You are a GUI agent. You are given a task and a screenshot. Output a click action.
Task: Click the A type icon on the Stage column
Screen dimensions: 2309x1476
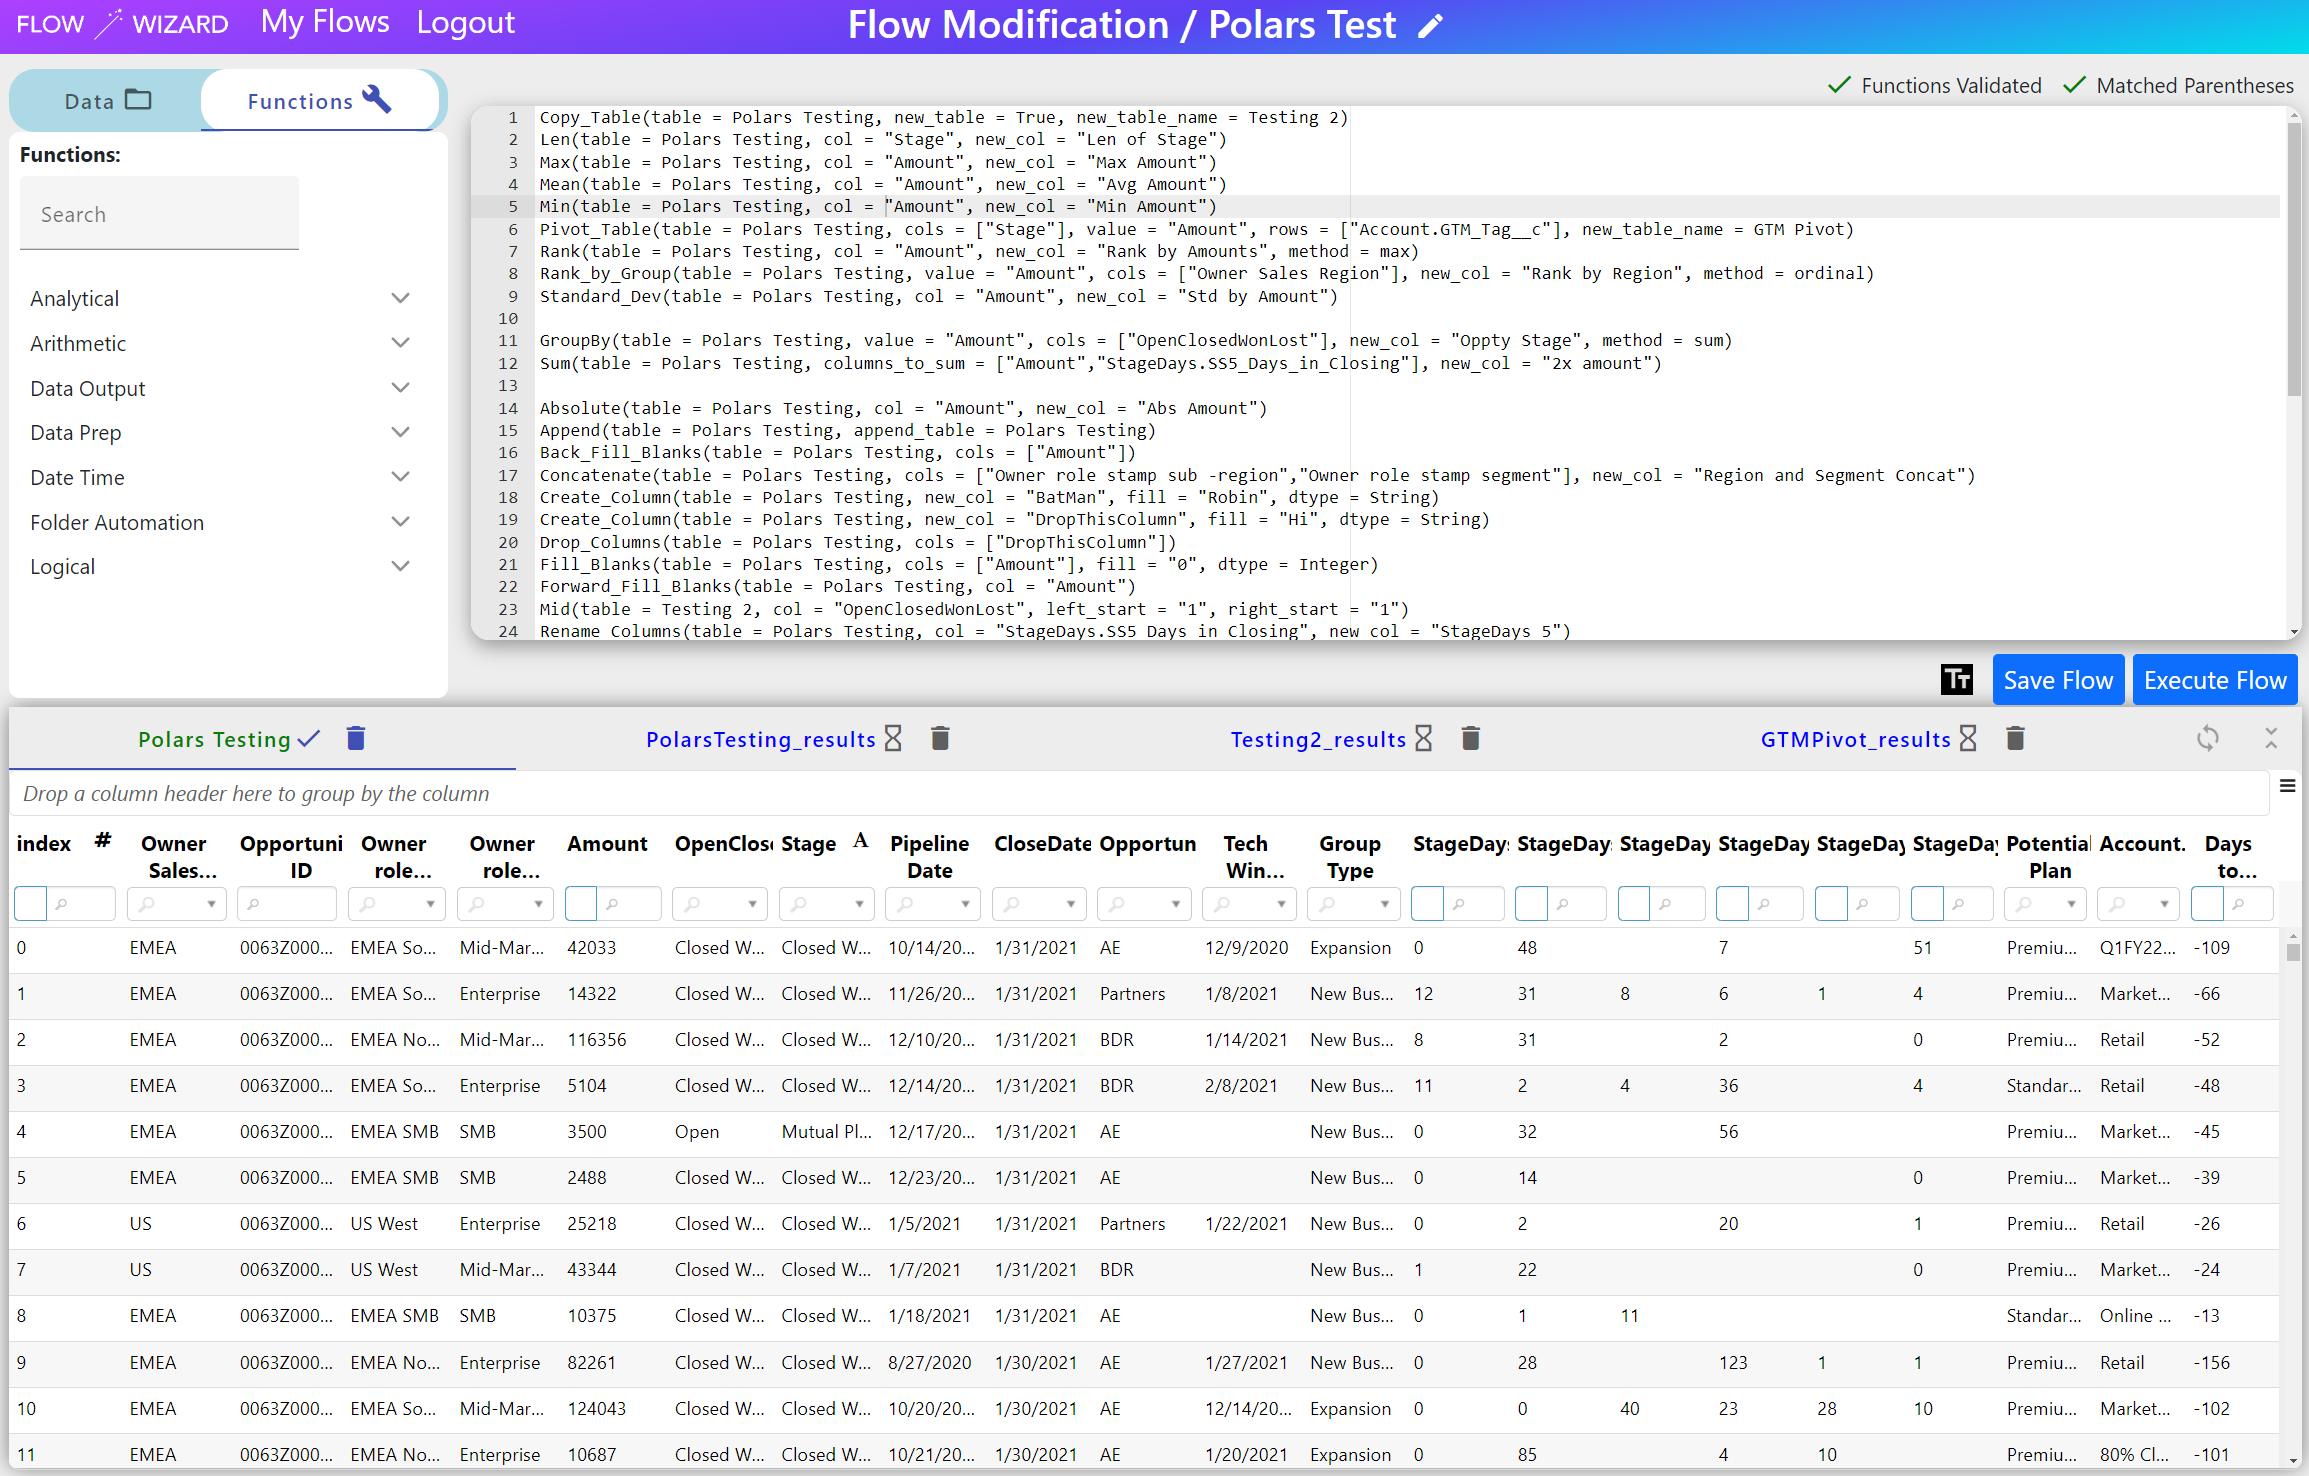(860, 840)
